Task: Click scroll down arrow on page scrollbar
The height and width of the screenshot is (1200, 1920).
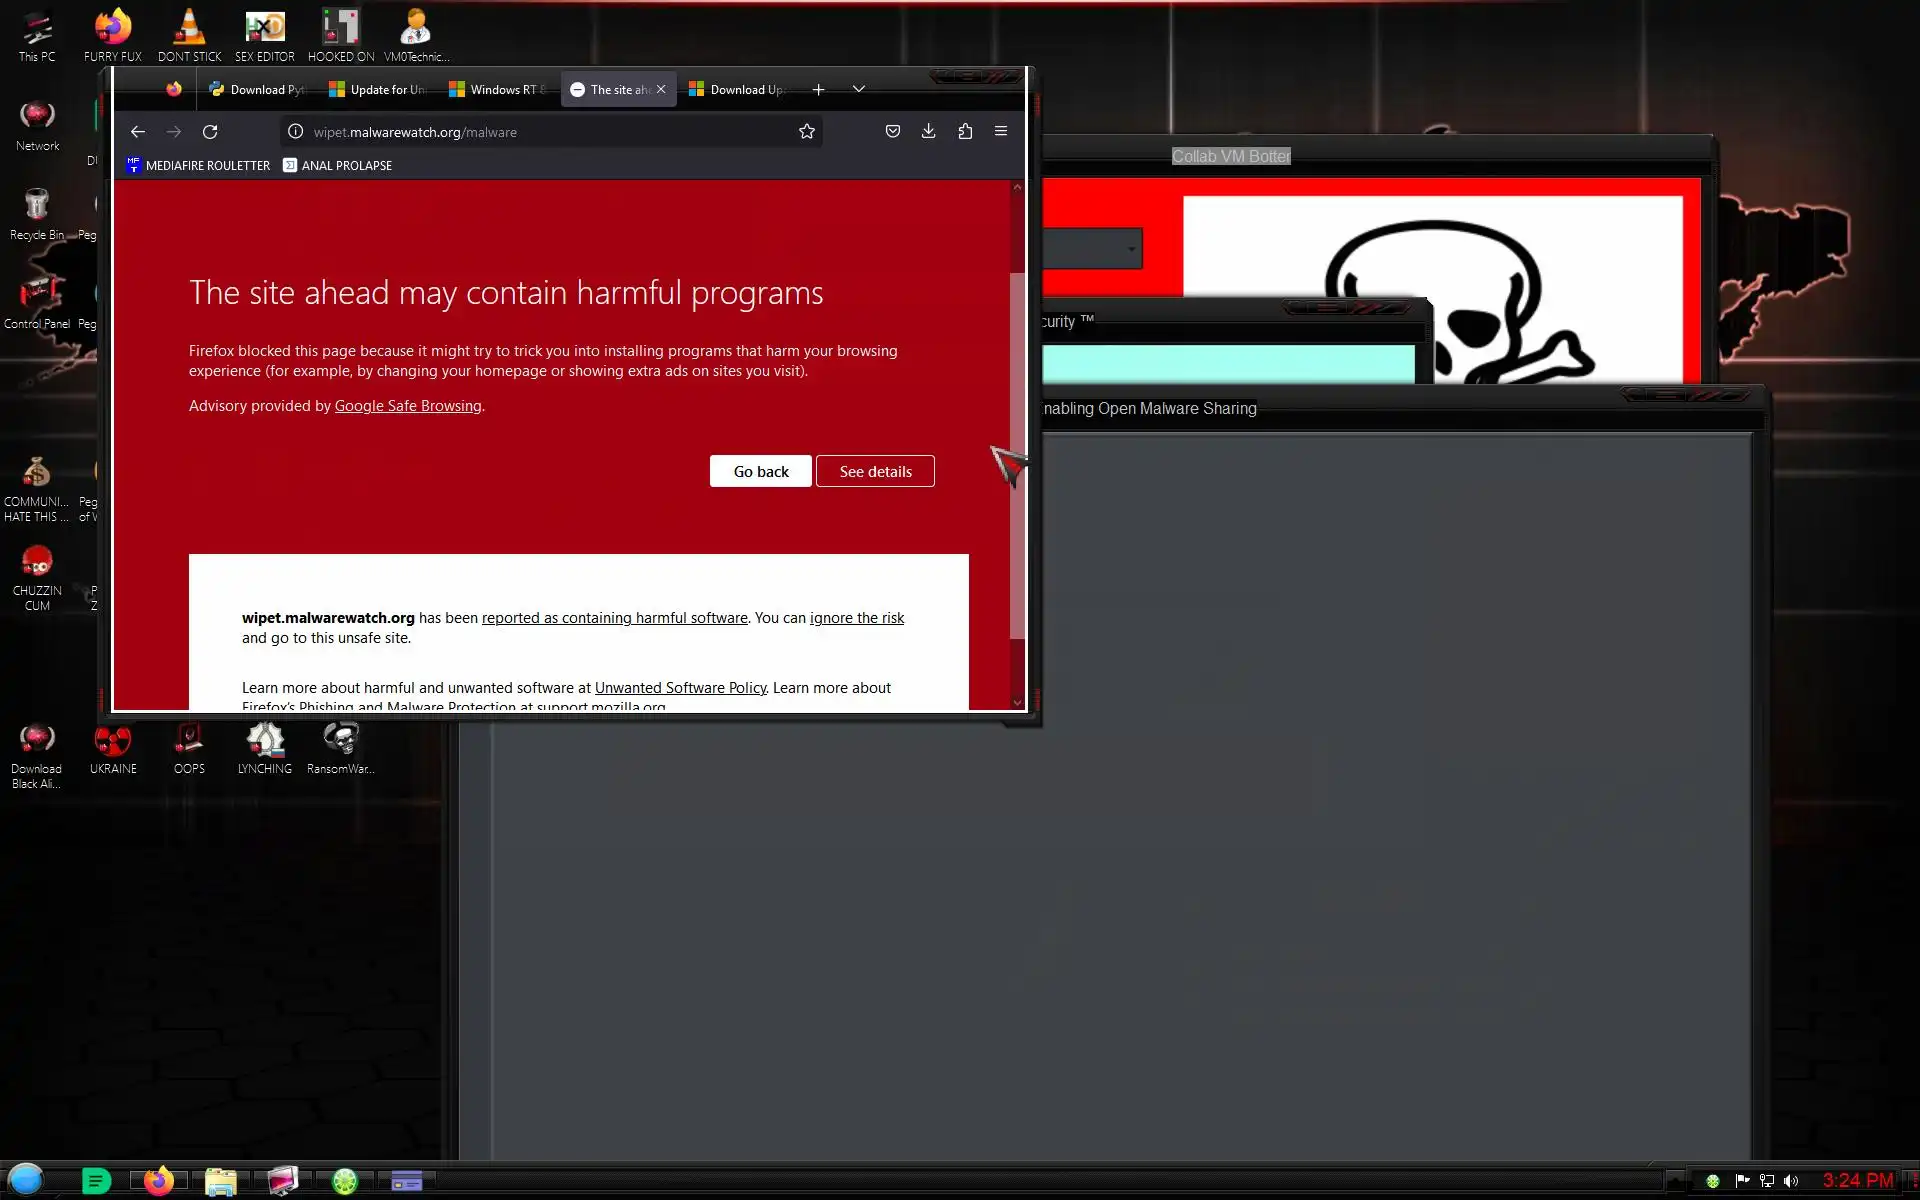Action: point(1017,702)
